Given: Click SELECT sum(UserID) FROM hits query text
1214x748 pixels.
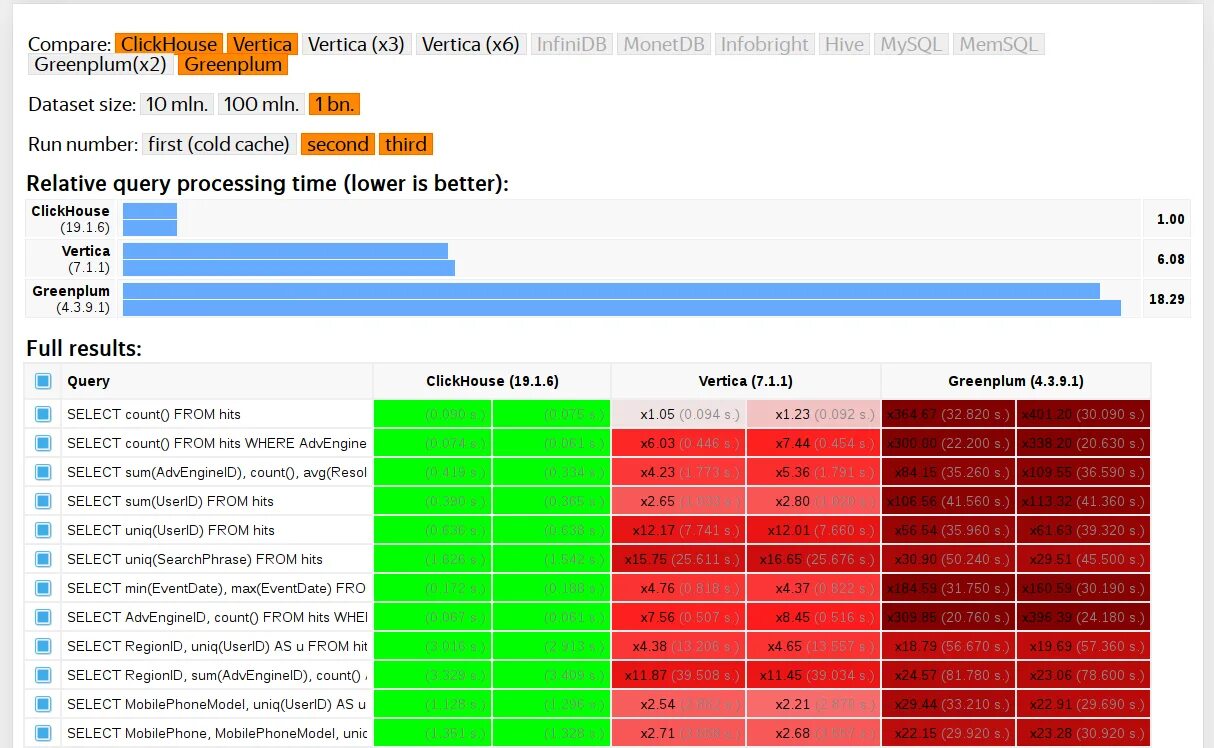Looking at the screenshot, I should tap(170, 501).
